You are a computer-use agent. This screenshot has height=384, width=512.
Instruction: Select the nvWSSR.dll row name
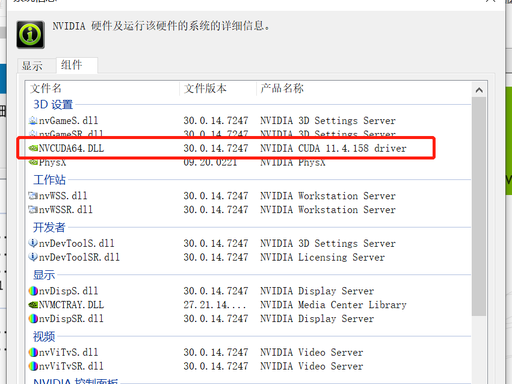tap(66, 210)
